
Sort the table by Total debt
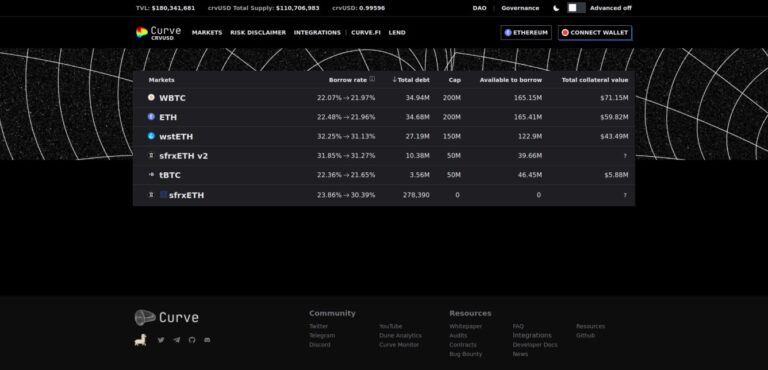click(x=411, y=80)
